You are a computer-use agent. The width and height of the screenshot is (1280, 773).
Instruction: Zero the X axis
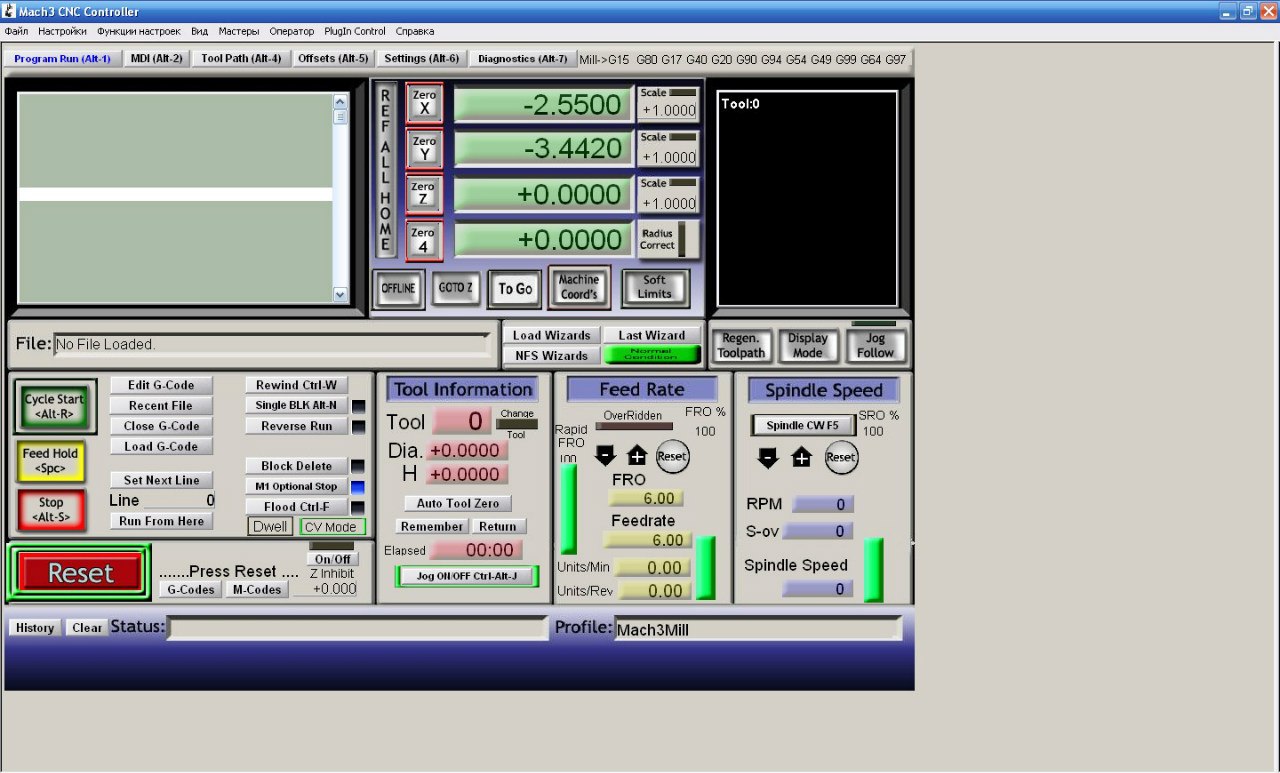click(x=424, y=103)
